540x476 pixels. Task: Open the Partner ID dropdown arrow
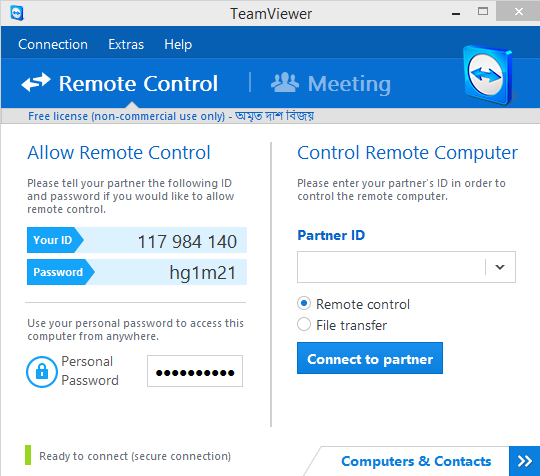500,267
